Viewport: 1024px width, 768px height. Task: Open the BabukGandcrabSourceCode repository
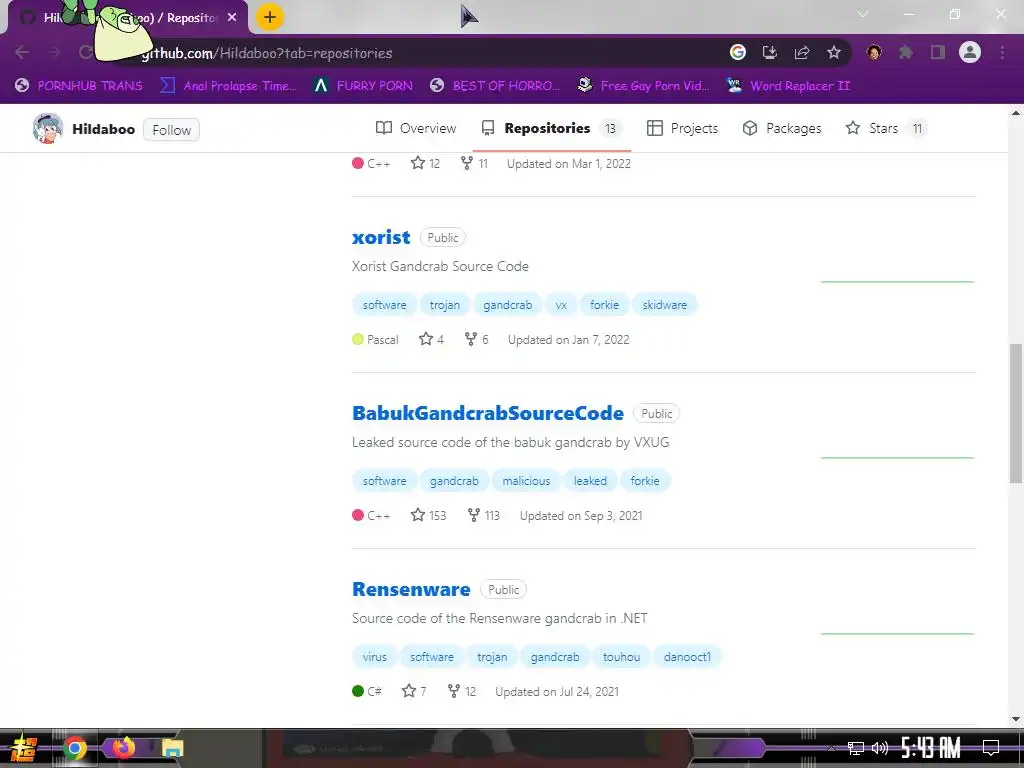point(488,413)
